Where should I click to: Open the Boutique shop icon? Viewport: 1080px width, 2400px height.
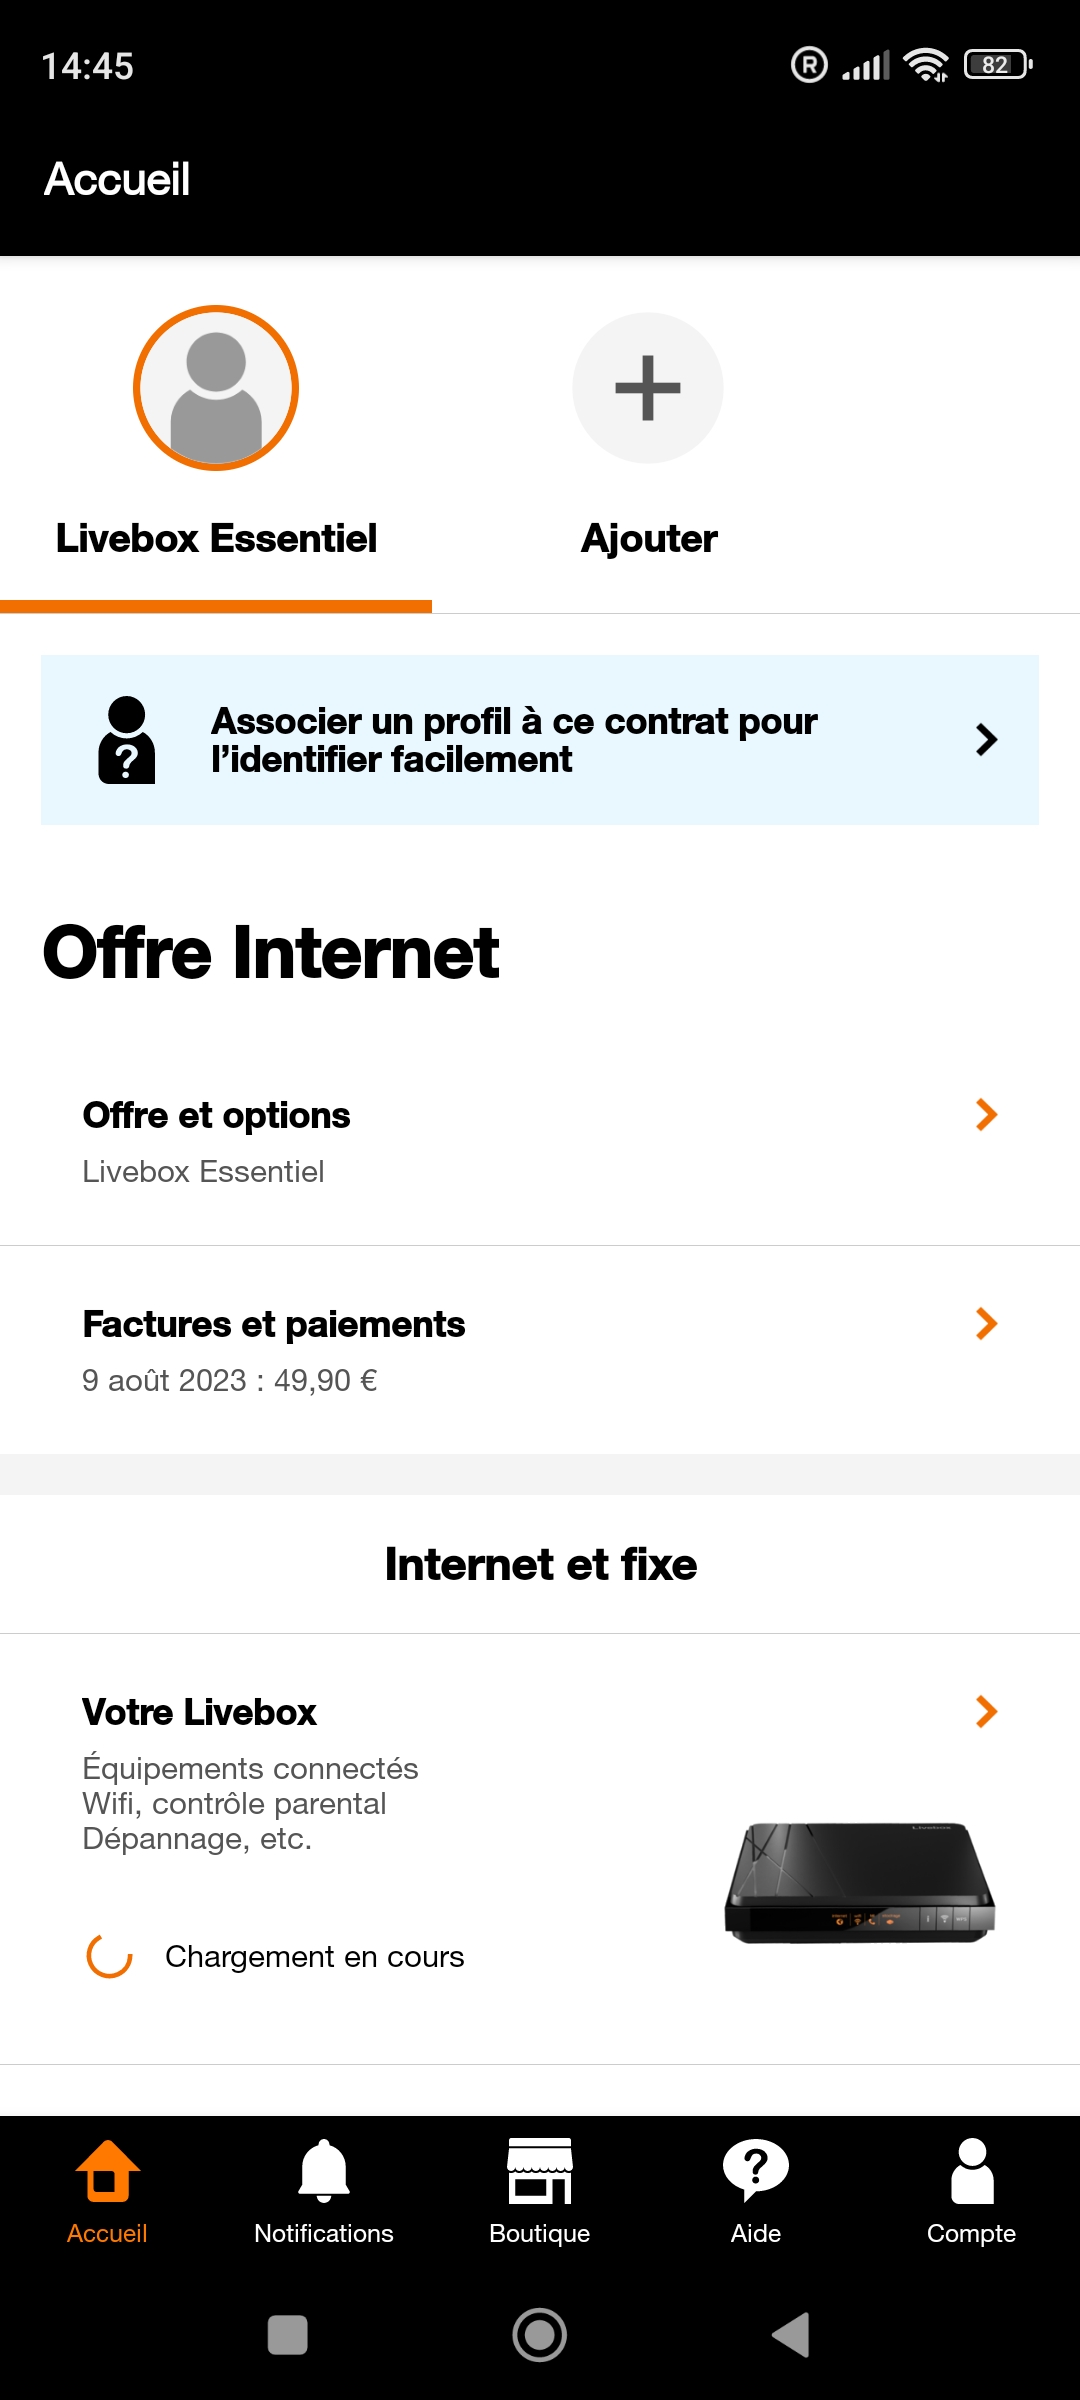click(539, 2173)
